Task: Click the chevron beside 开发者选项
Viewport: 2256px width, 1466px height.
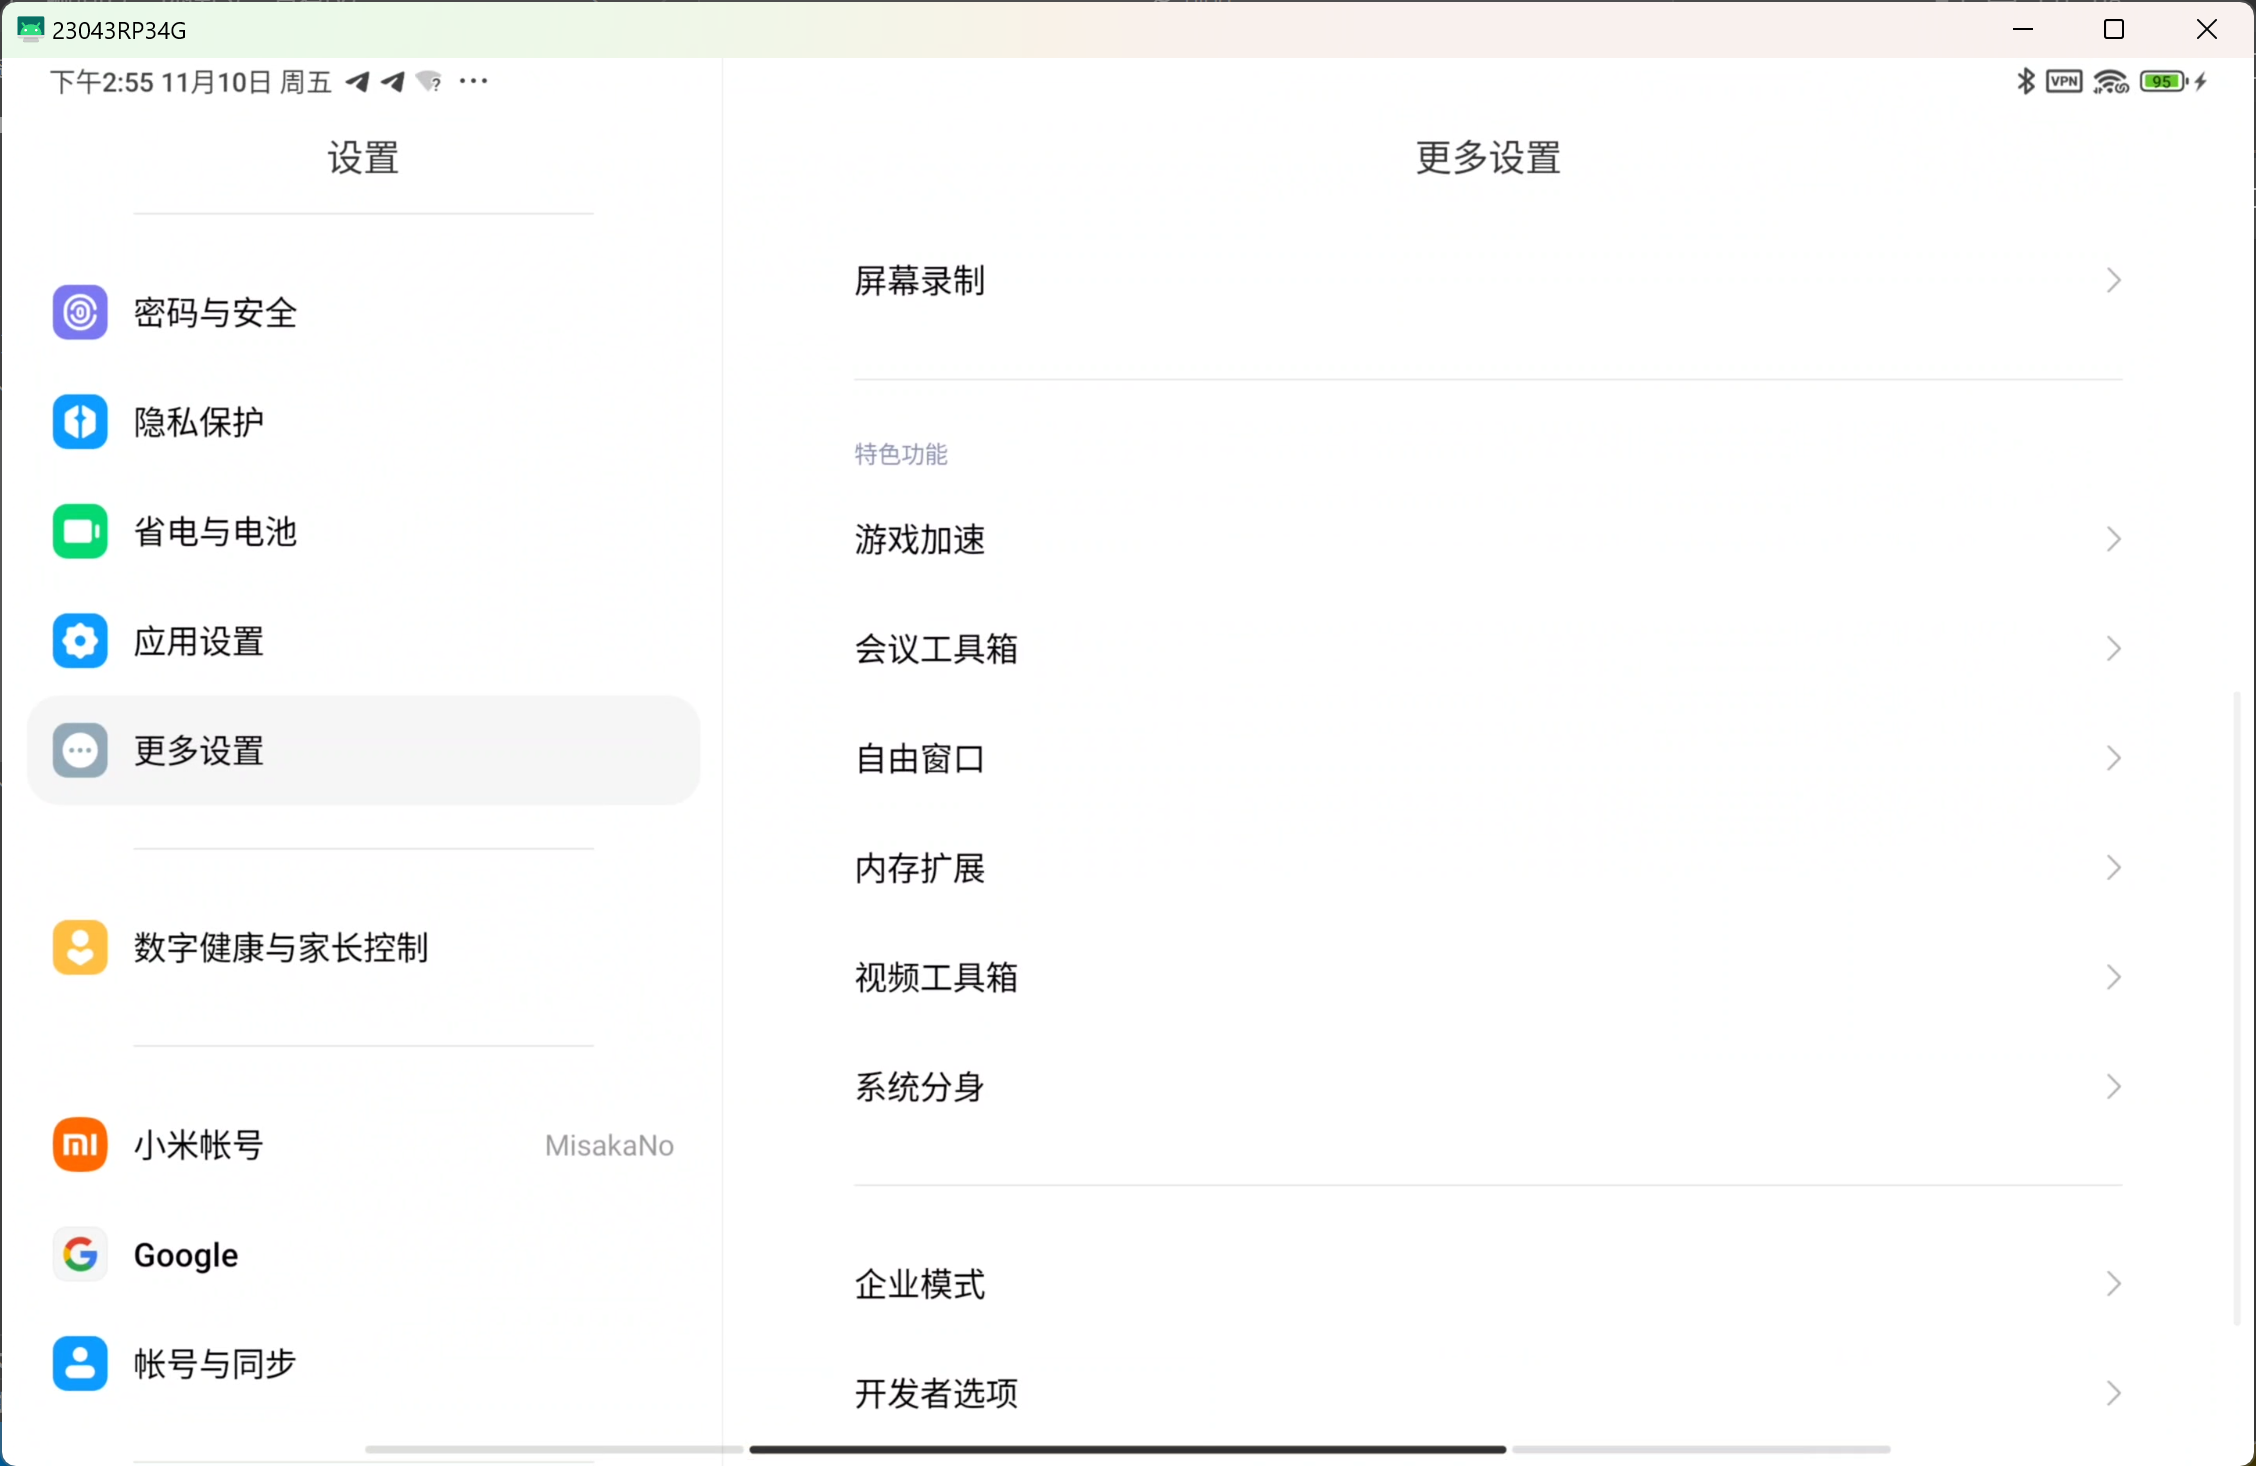Action: point(2112,1392)
